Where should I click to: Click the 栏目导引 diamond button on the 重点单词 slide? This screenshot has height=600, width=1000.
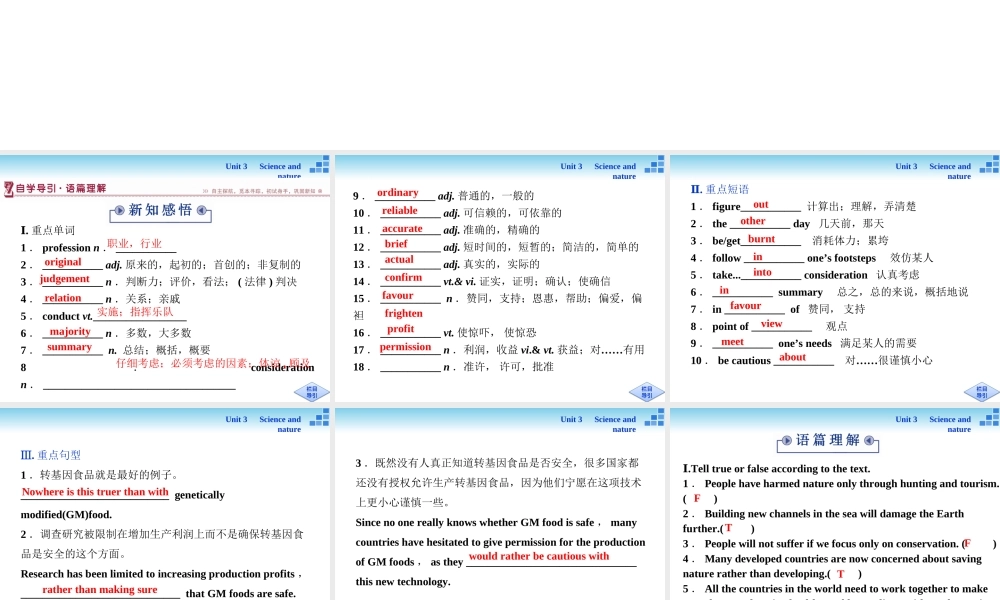312,391
